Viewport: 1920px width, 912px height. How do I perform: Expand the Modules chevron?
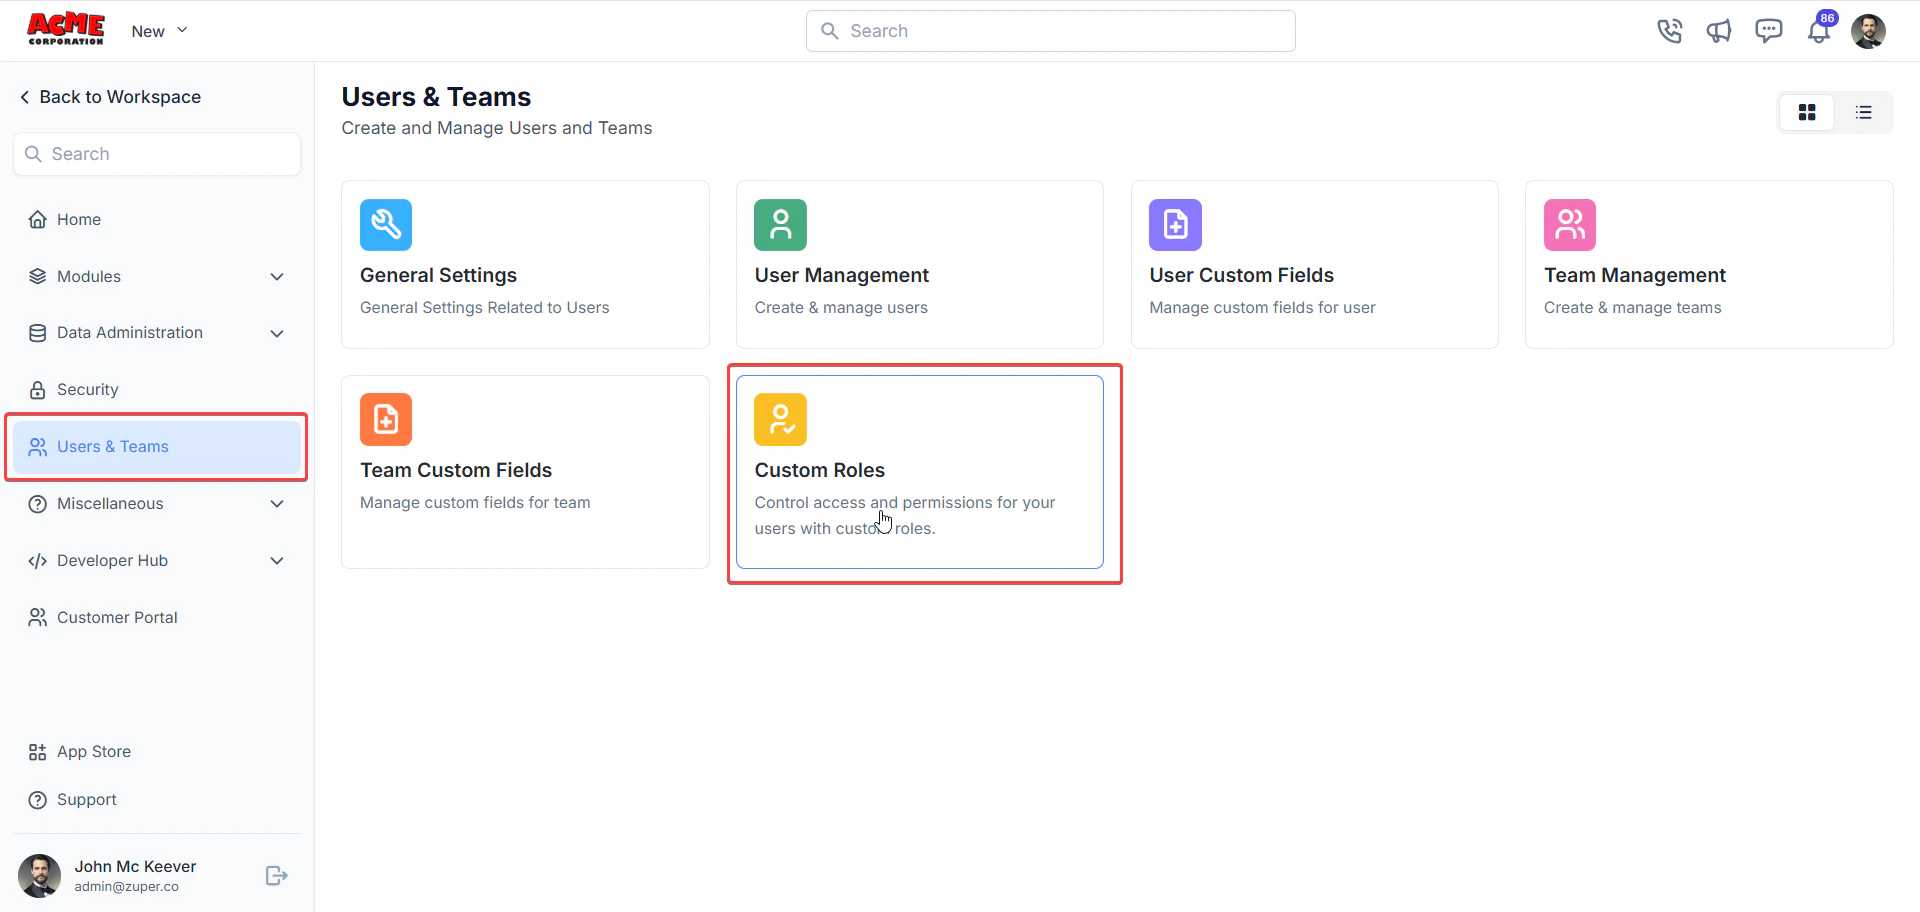277,277
